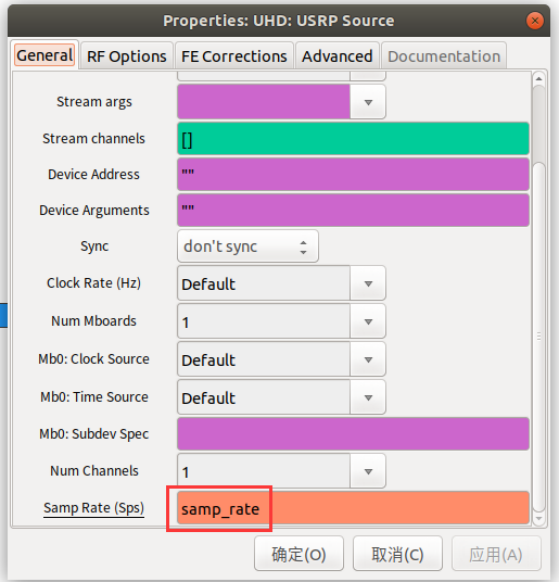Click the Stream channels input field
This screenshot has width=559, height=582.
(353, 138)
